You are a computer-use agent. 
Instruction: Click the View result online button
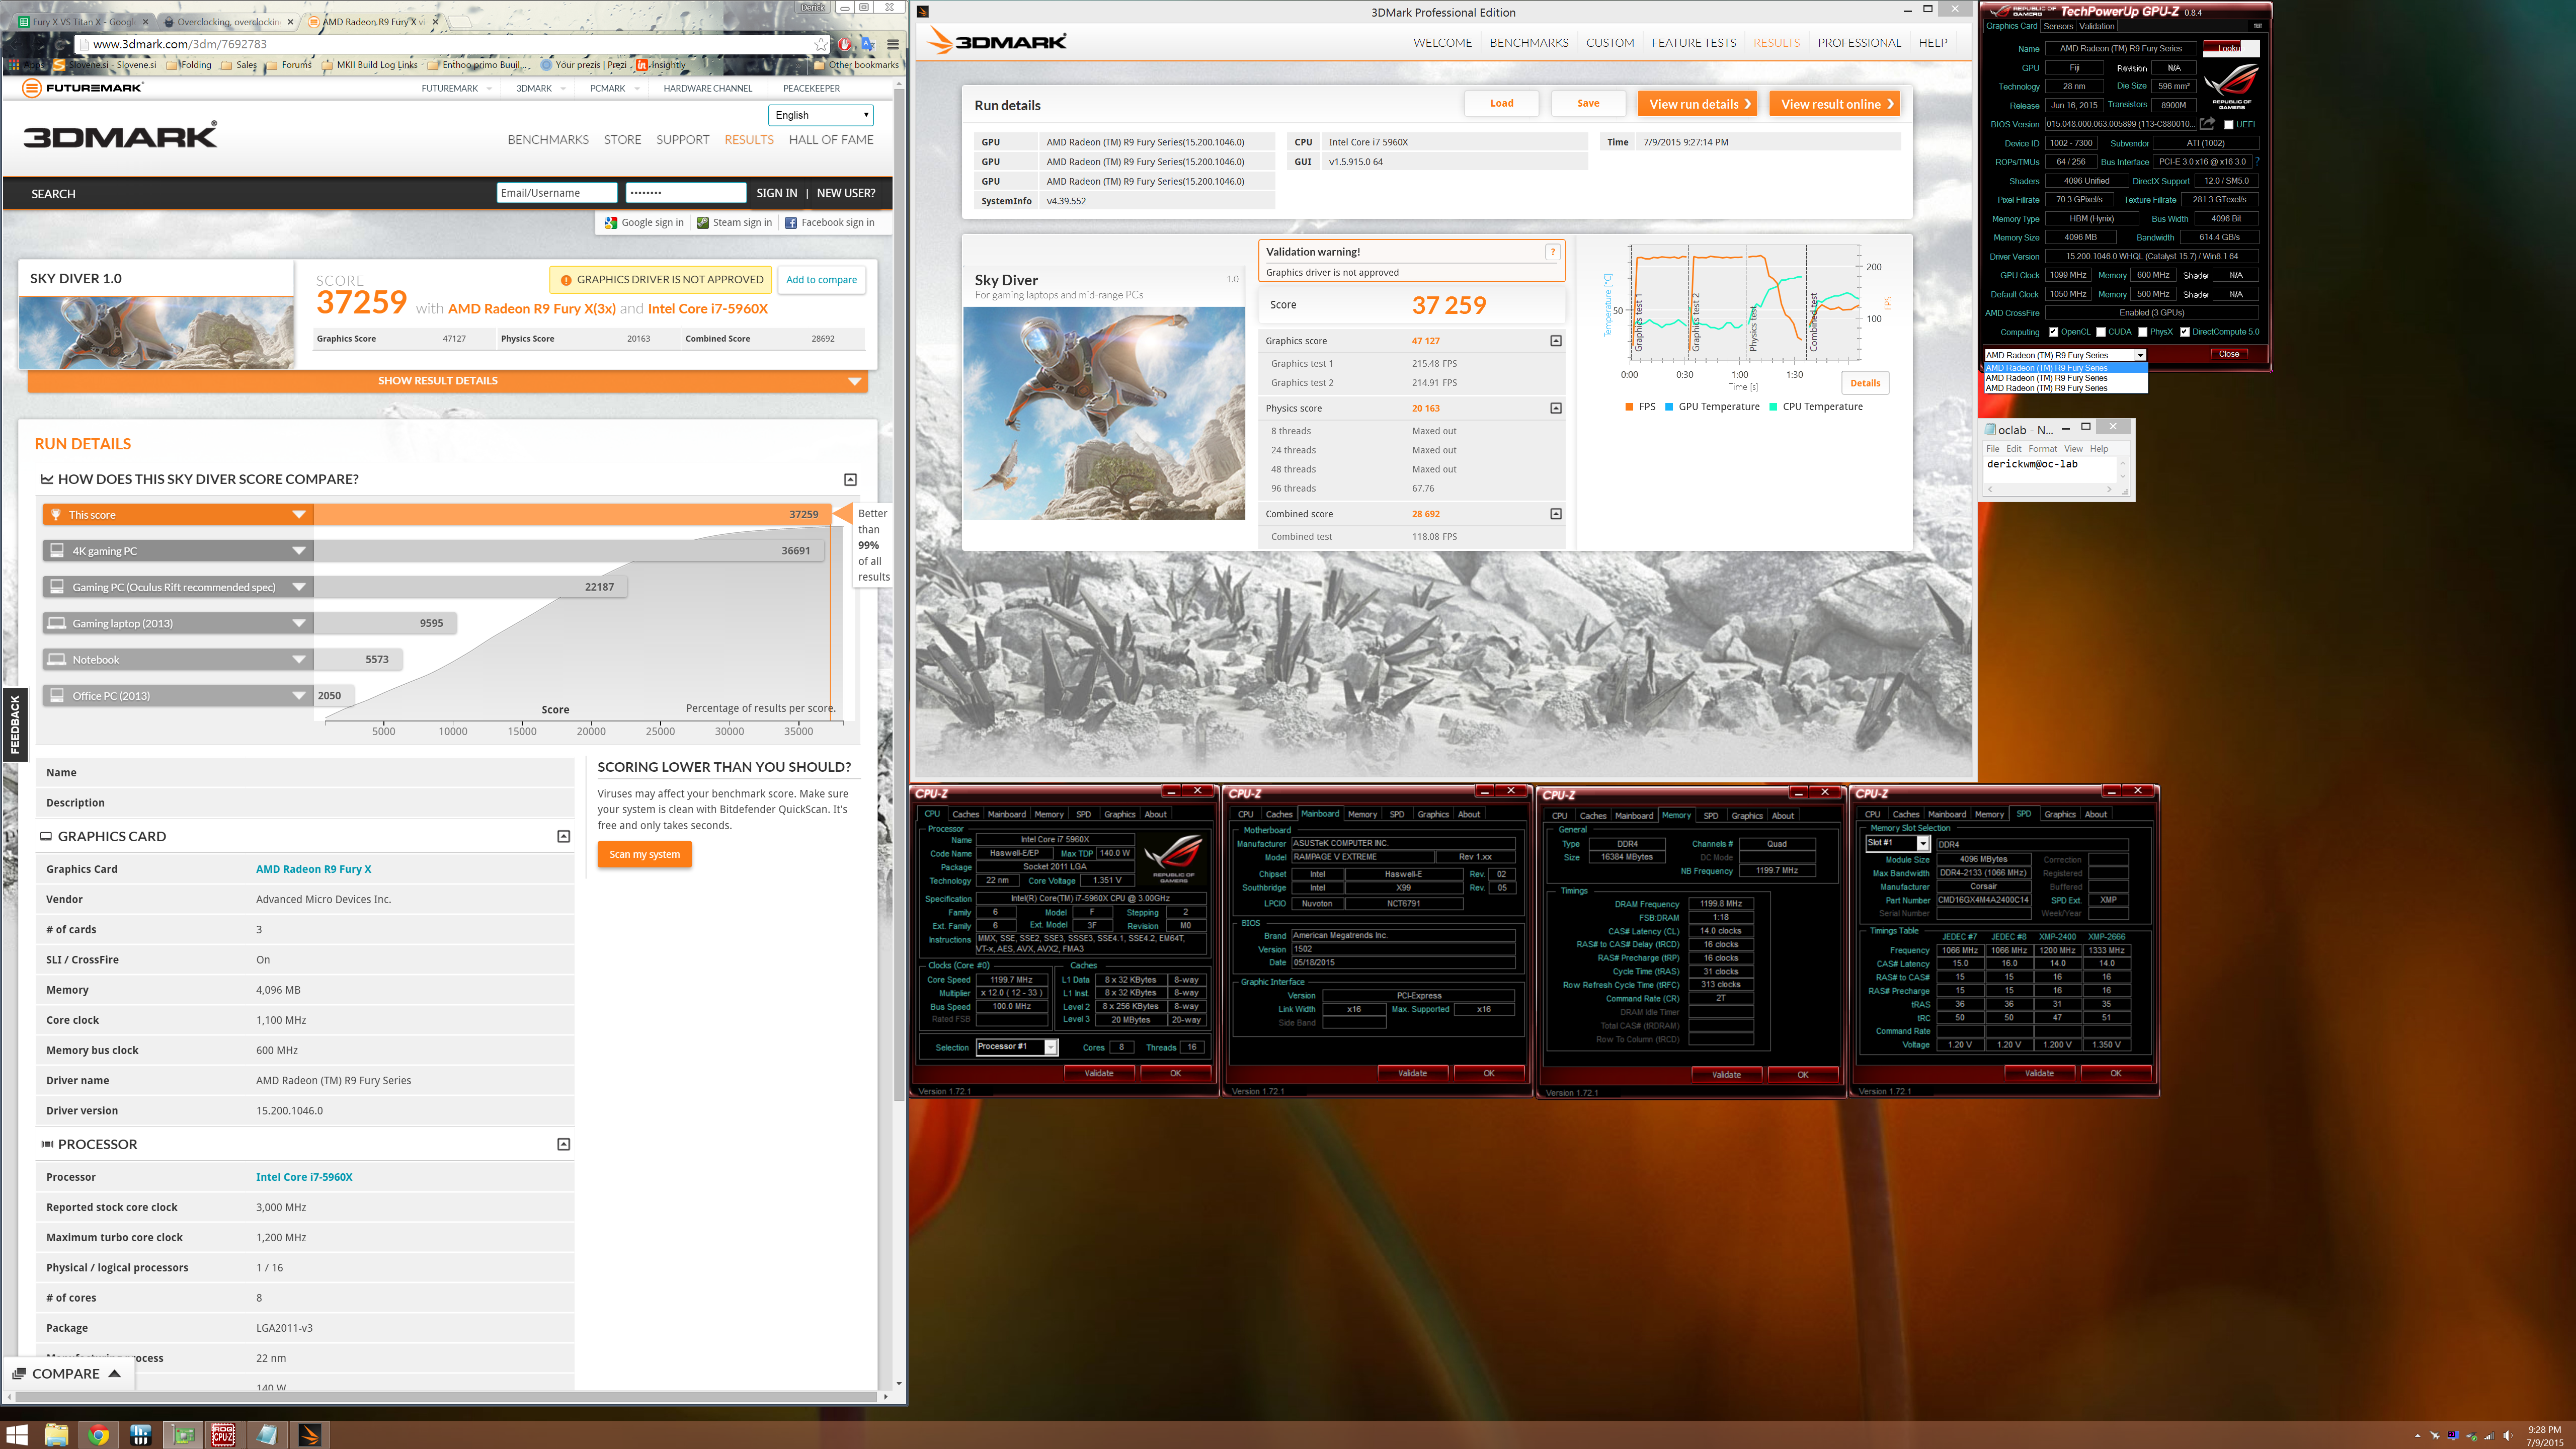point(1834,104)
